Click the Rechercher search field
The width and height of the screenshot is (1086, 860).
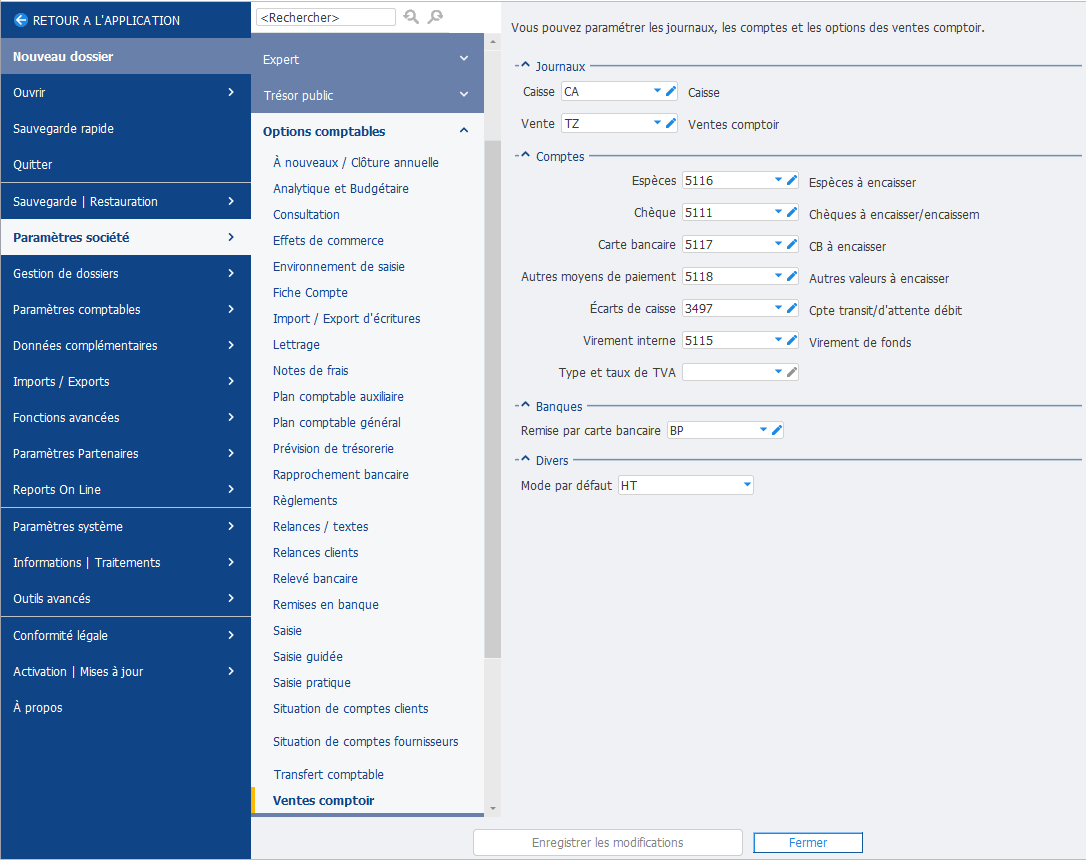click(x=326, y=17)
